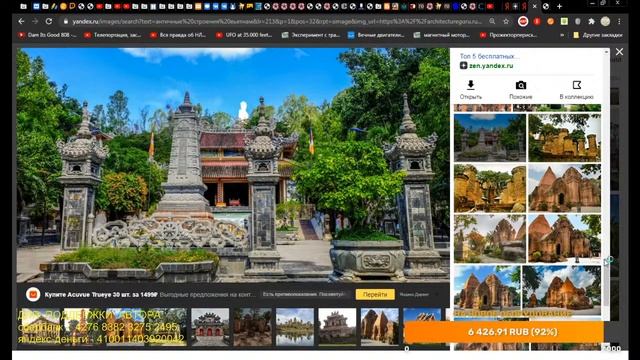This screenshot has height=360, width=640.
Task: Open the 'Эксперимент с гра...' bookmark
Action: click(x=311, y=35)
